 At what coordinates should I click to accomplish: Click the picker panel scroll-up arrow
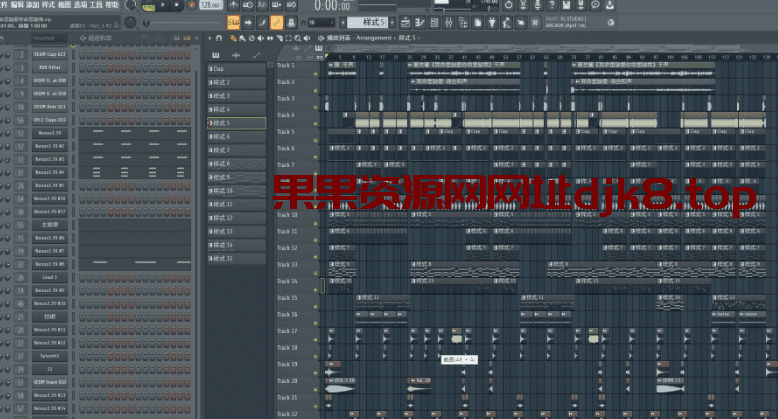(x=270, y=65)
